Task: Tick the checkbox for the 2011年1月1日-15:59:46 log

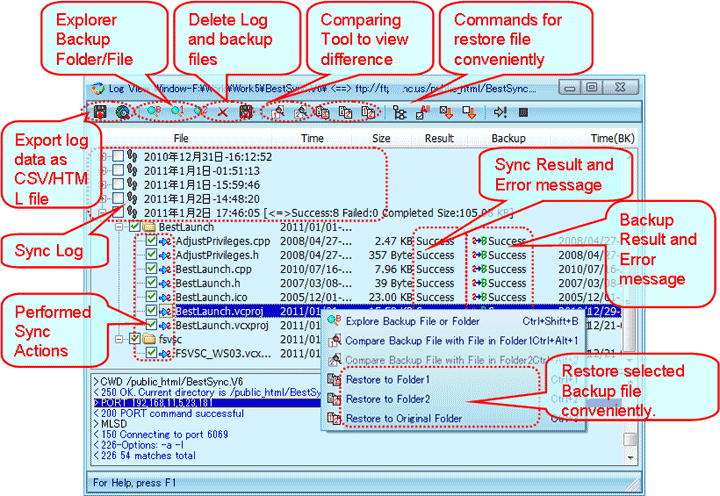Action: [x=118, y=185]
